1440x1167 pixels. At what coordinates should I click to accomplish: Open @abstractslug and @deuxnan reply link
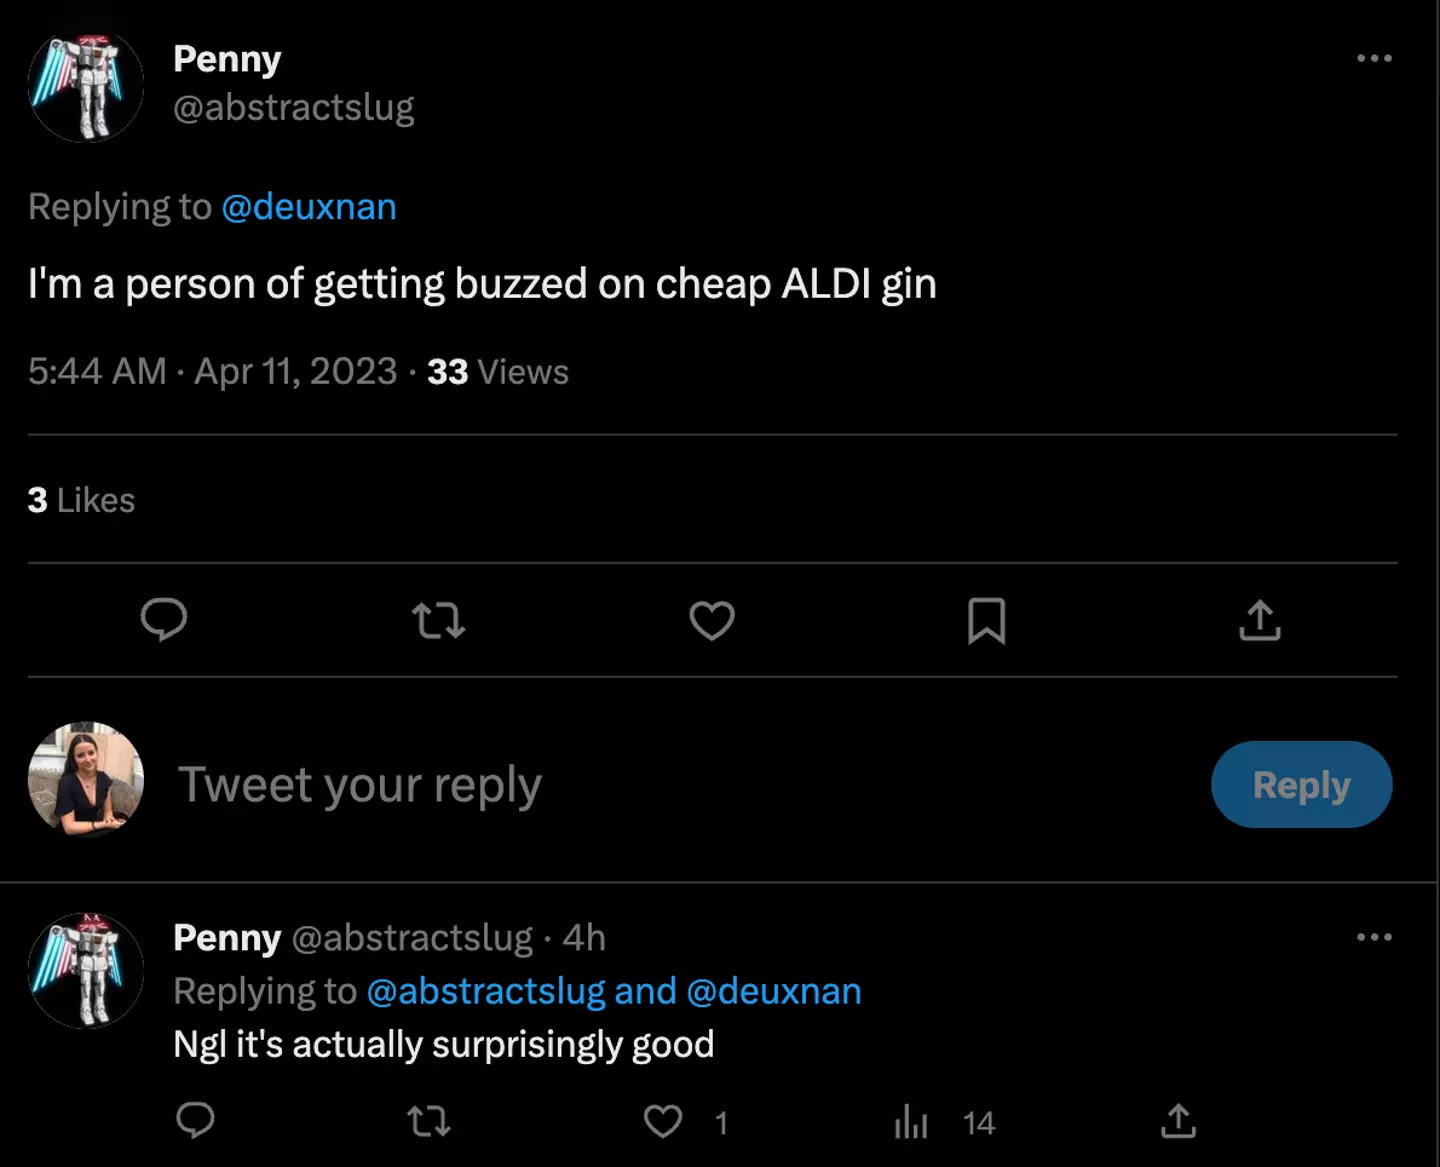click(614, 991)
